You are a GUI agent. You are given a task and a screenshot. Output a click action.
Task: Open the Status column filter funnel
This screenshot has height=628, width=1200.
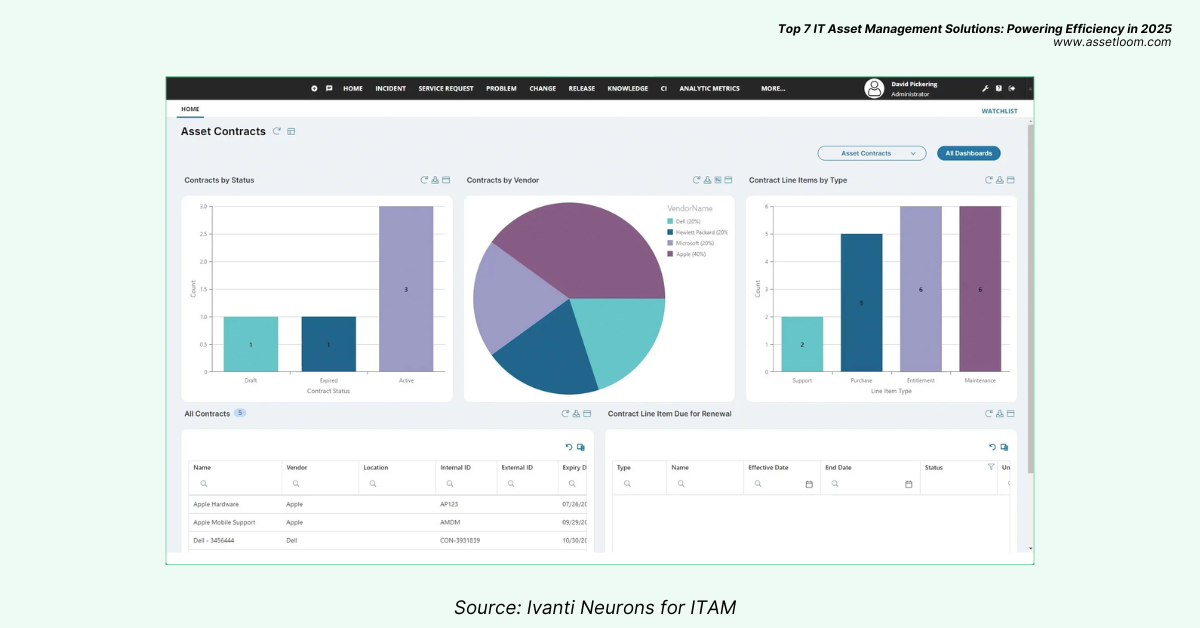pyautogui.click(x=991, y=467)
